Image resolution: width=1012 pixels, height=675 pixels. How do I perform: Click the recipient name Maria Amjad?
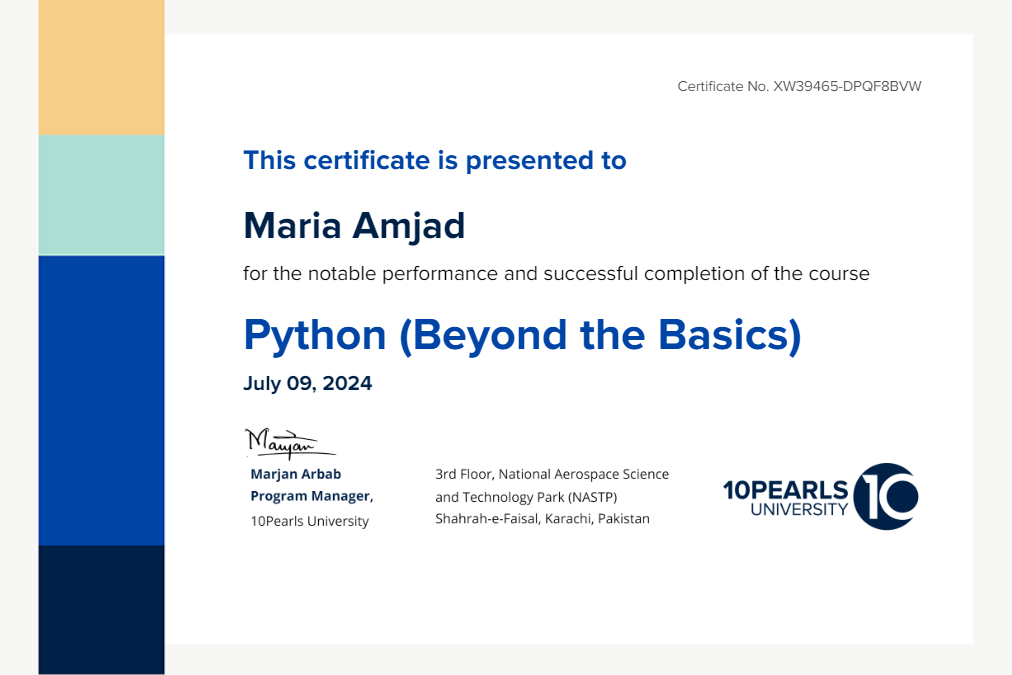(354, 226)
